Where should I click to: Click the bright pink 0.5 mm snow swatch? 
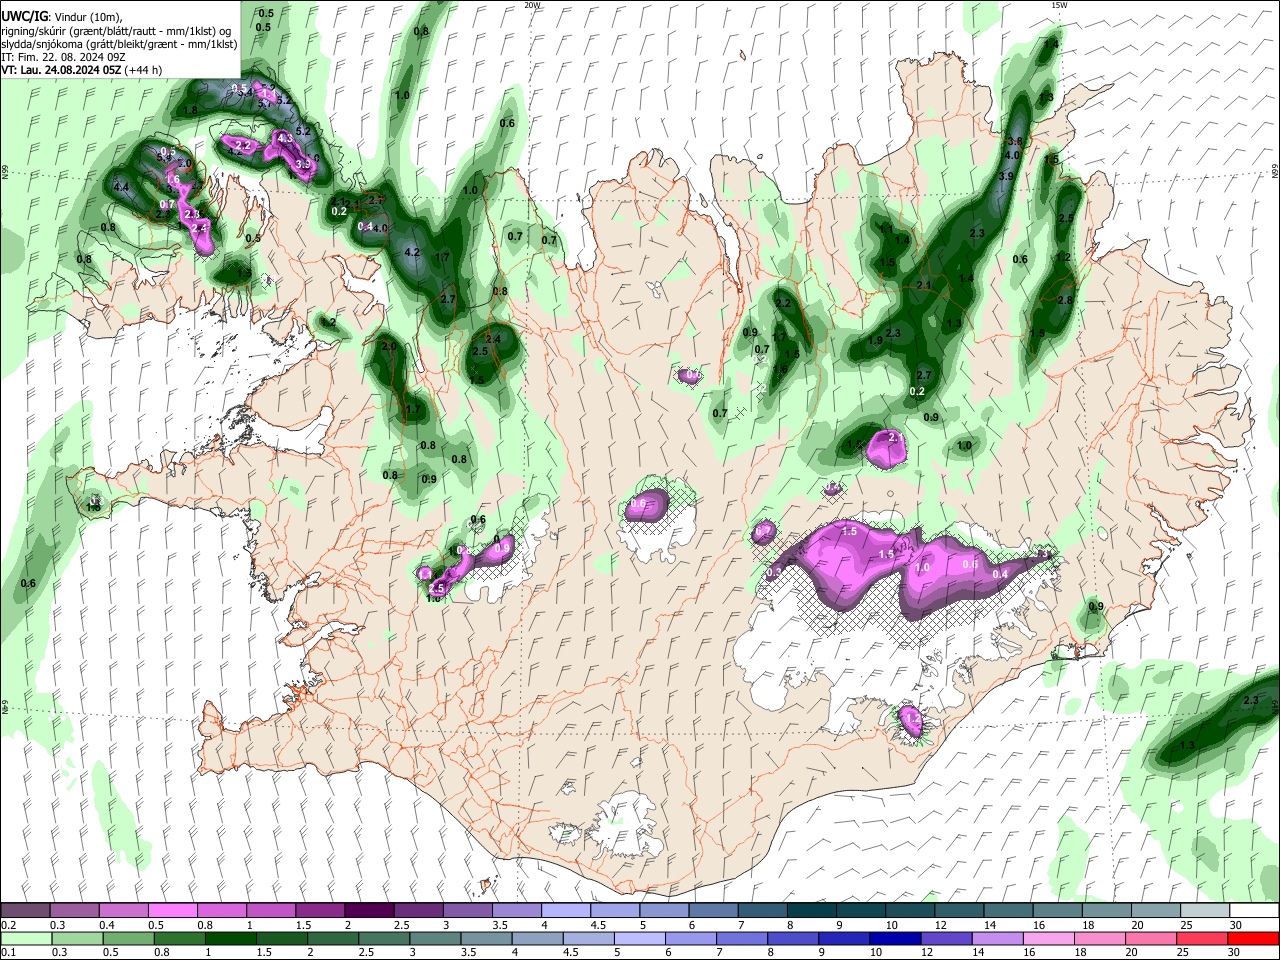point(172,911)
